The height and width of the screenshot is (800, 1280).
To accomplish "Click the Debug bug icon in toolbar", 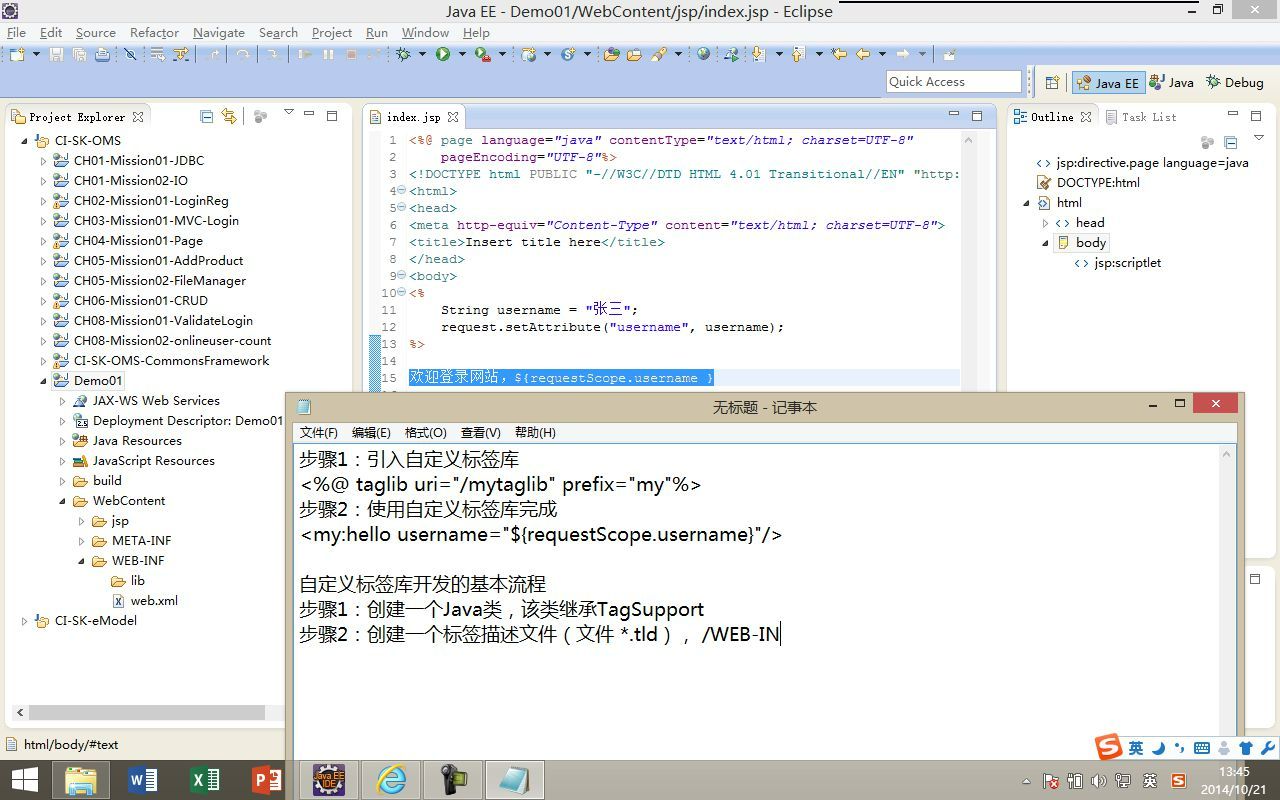I will (x=403, y=54).
